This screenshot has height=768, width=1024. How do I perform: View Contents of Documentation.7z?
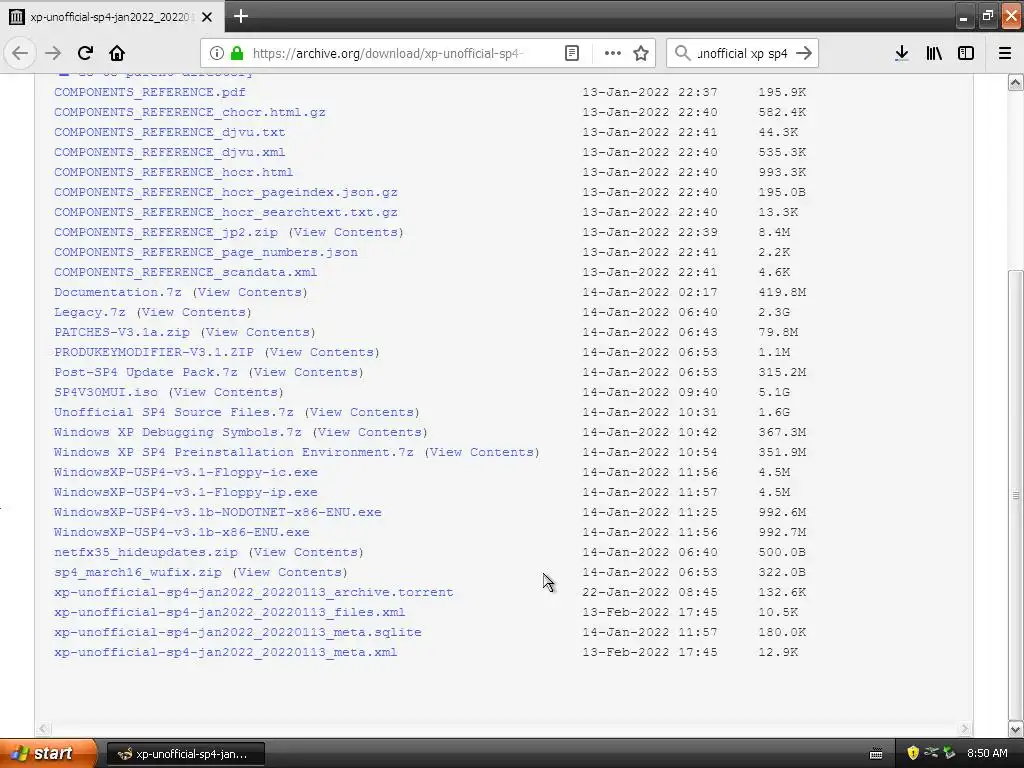(x=250, y=292)
